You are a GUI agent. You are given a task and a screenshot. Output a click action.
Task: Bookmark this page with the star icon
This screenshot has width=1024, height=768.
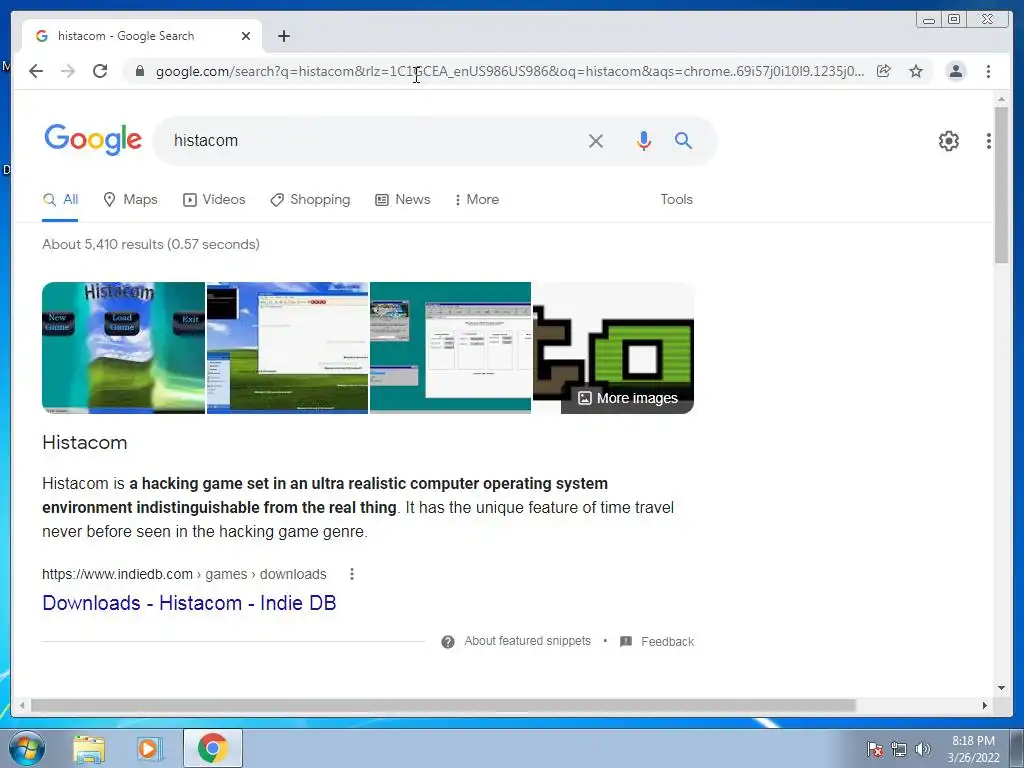pyautogui.click(x=916, y=71)
